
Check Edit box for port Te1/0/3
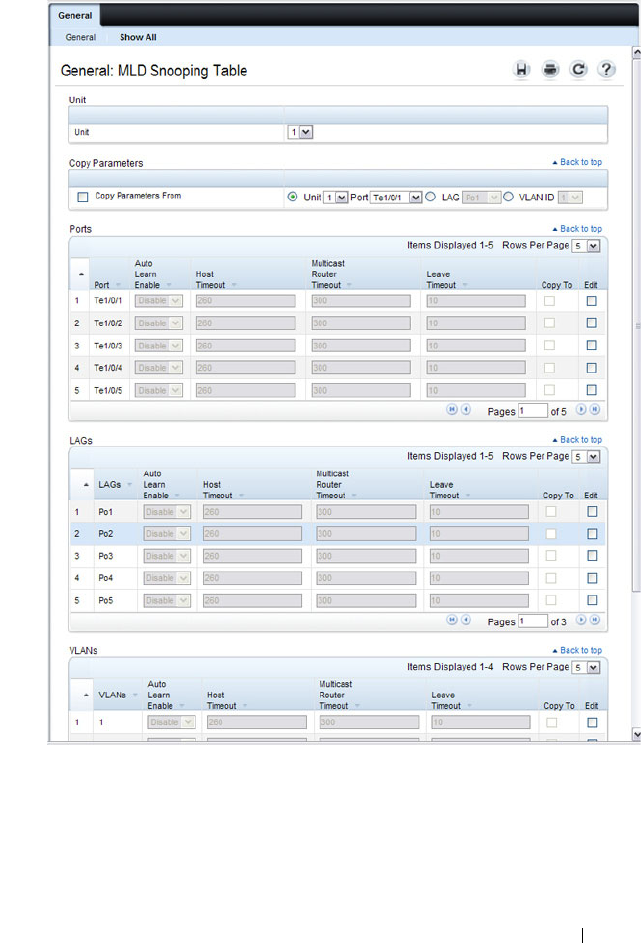tap(592, 345)
